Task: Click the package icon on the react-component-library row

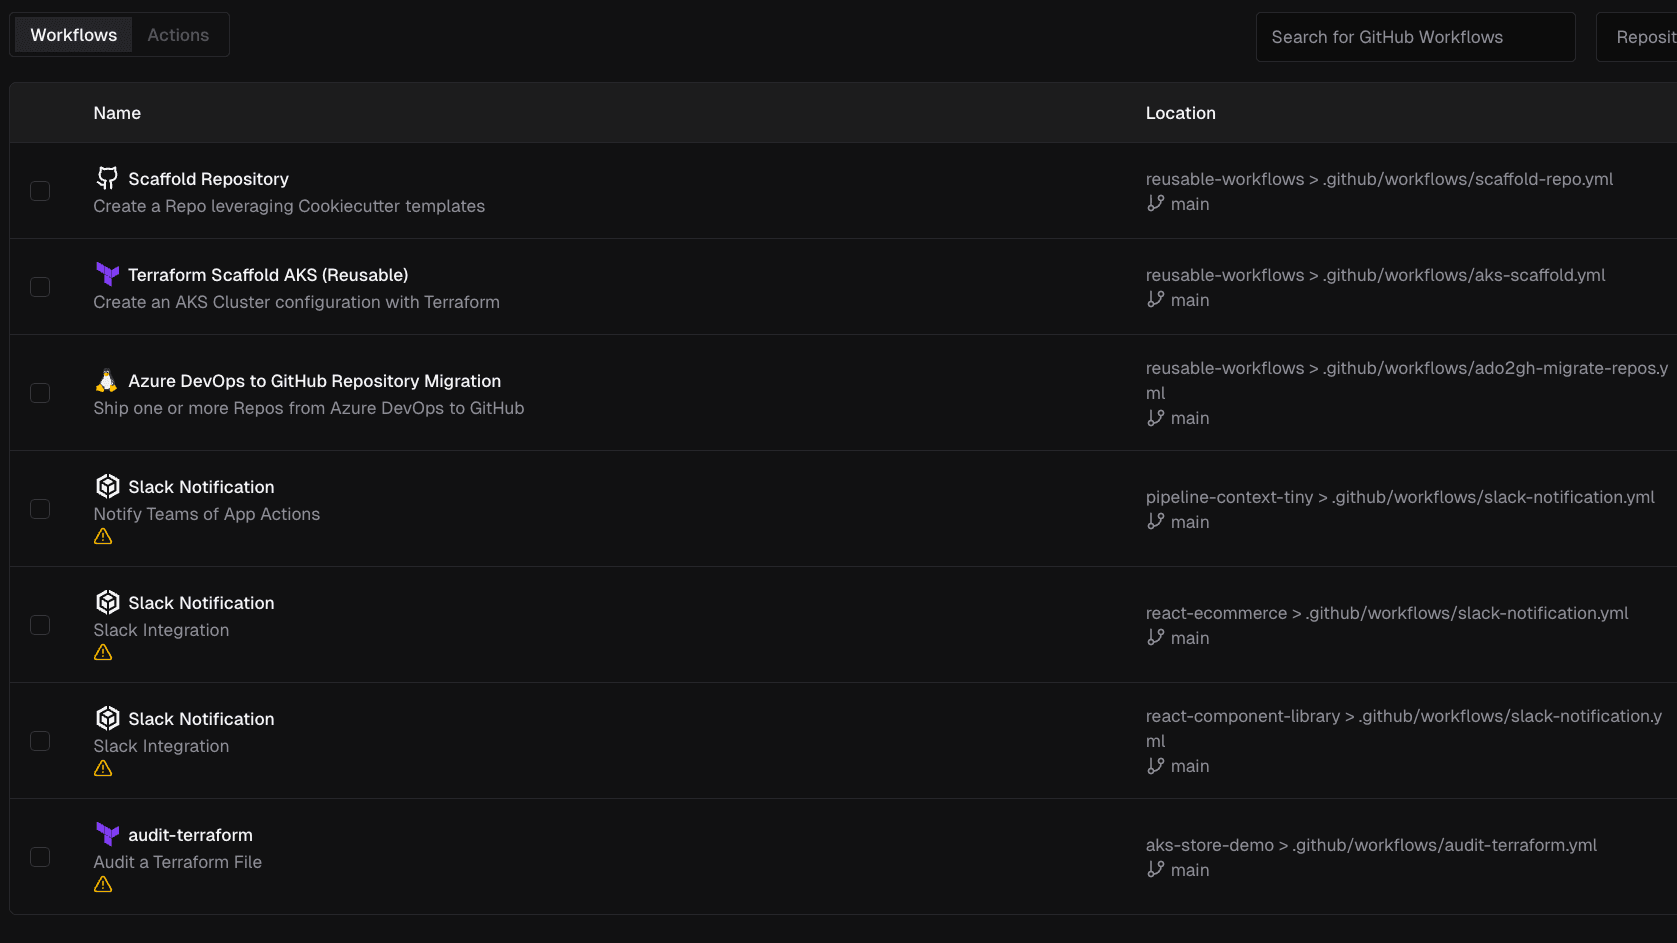Action: (107, 718)
